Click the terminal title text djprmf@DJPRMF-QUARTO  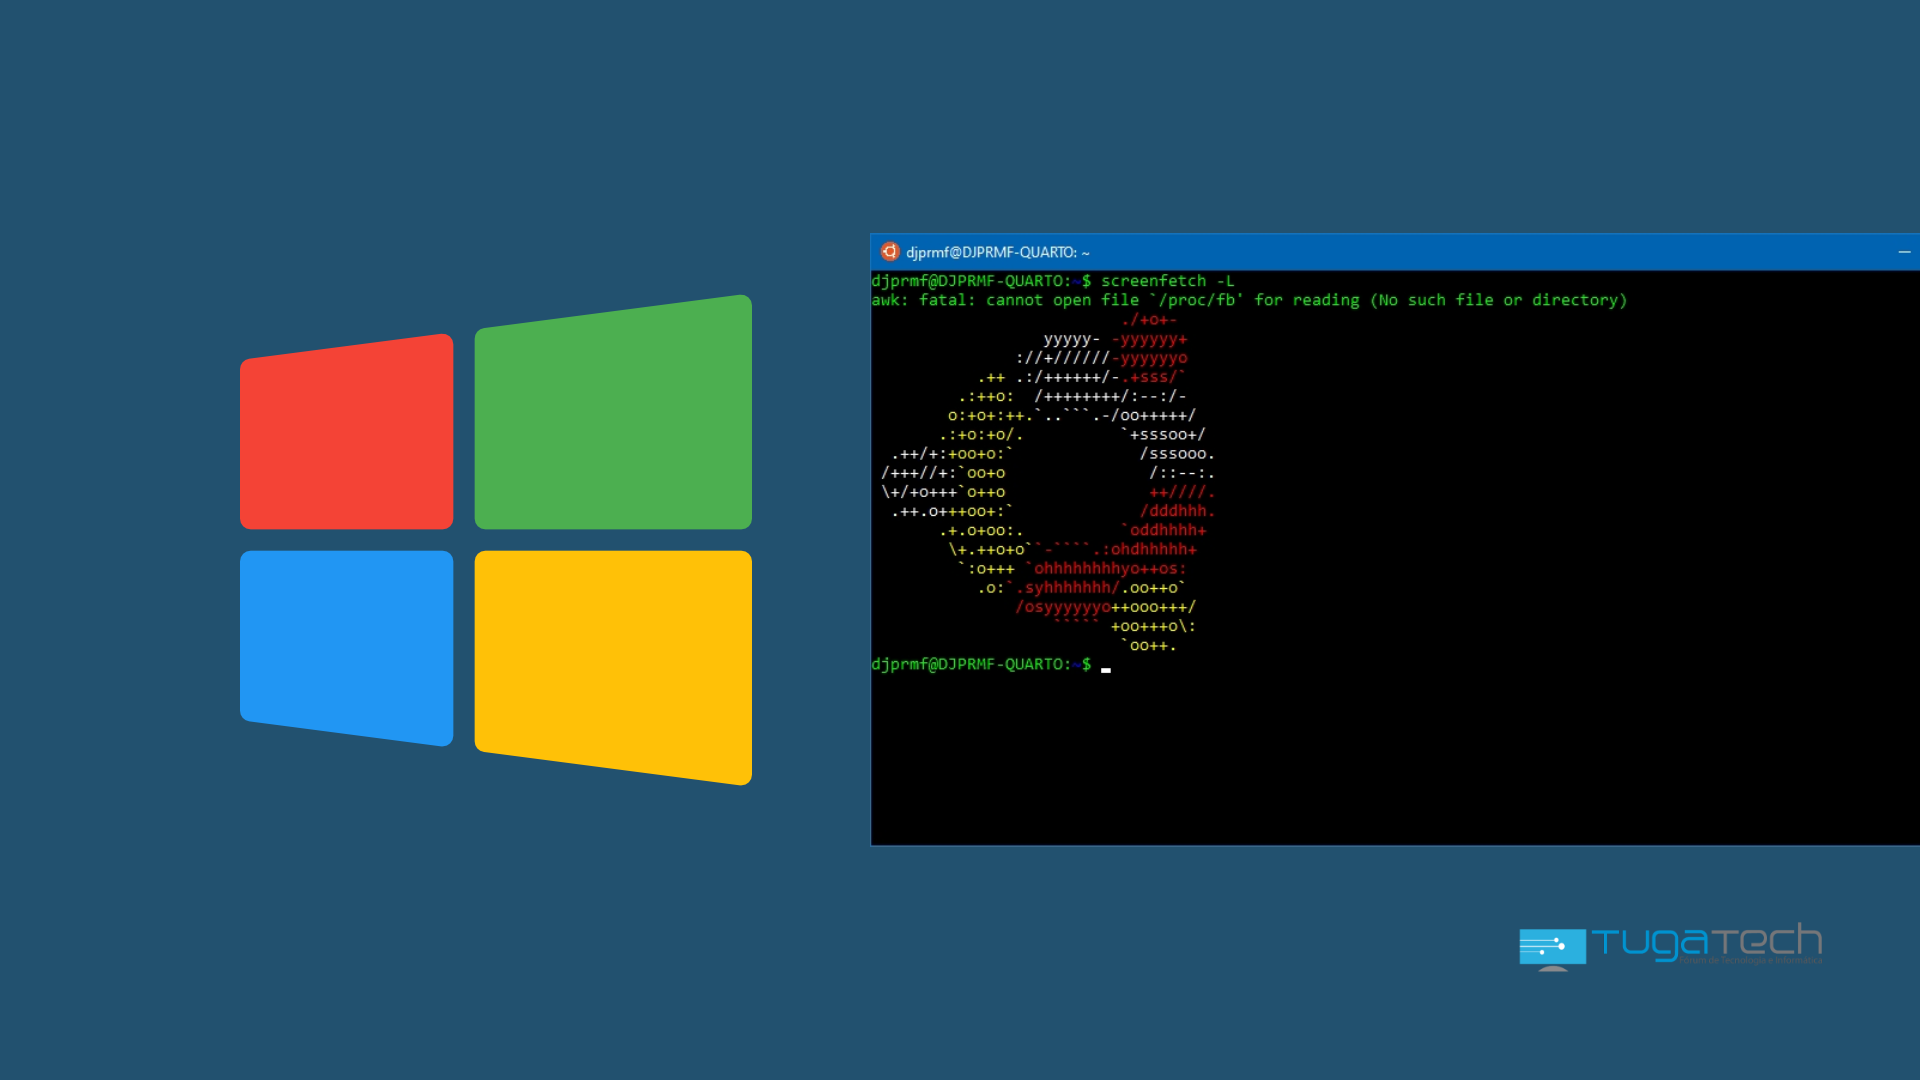tap(997, 253)
